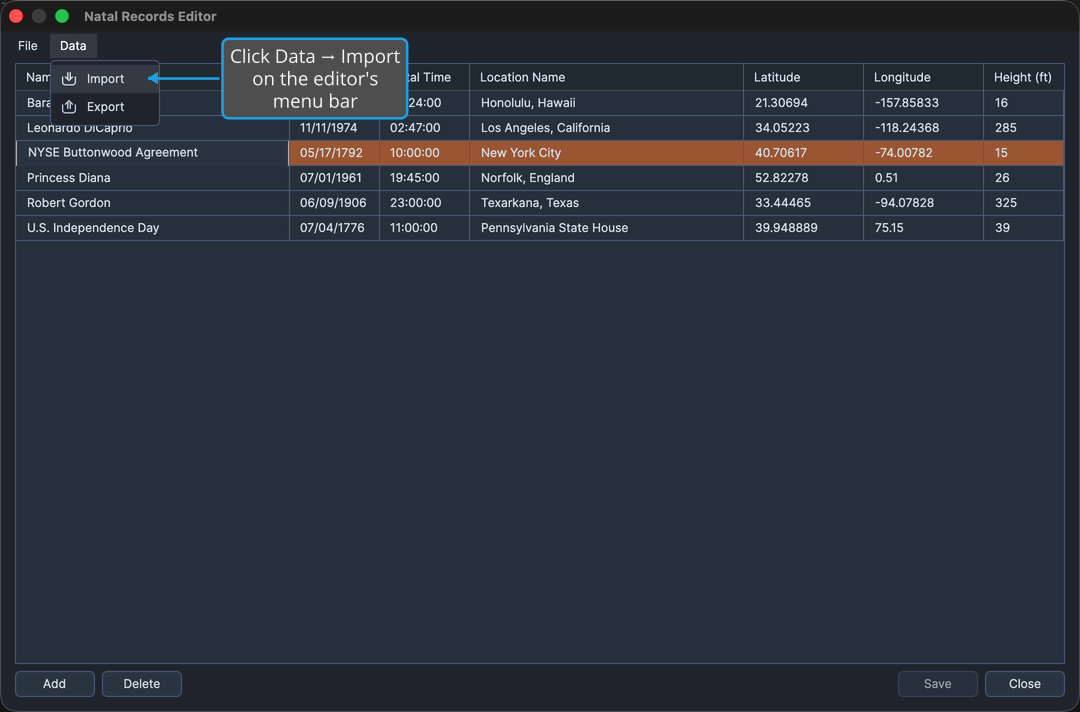Viewport: 1080px width, 712px height.
Task: Click the time cell 19:45:00
Action: [424, 178]
